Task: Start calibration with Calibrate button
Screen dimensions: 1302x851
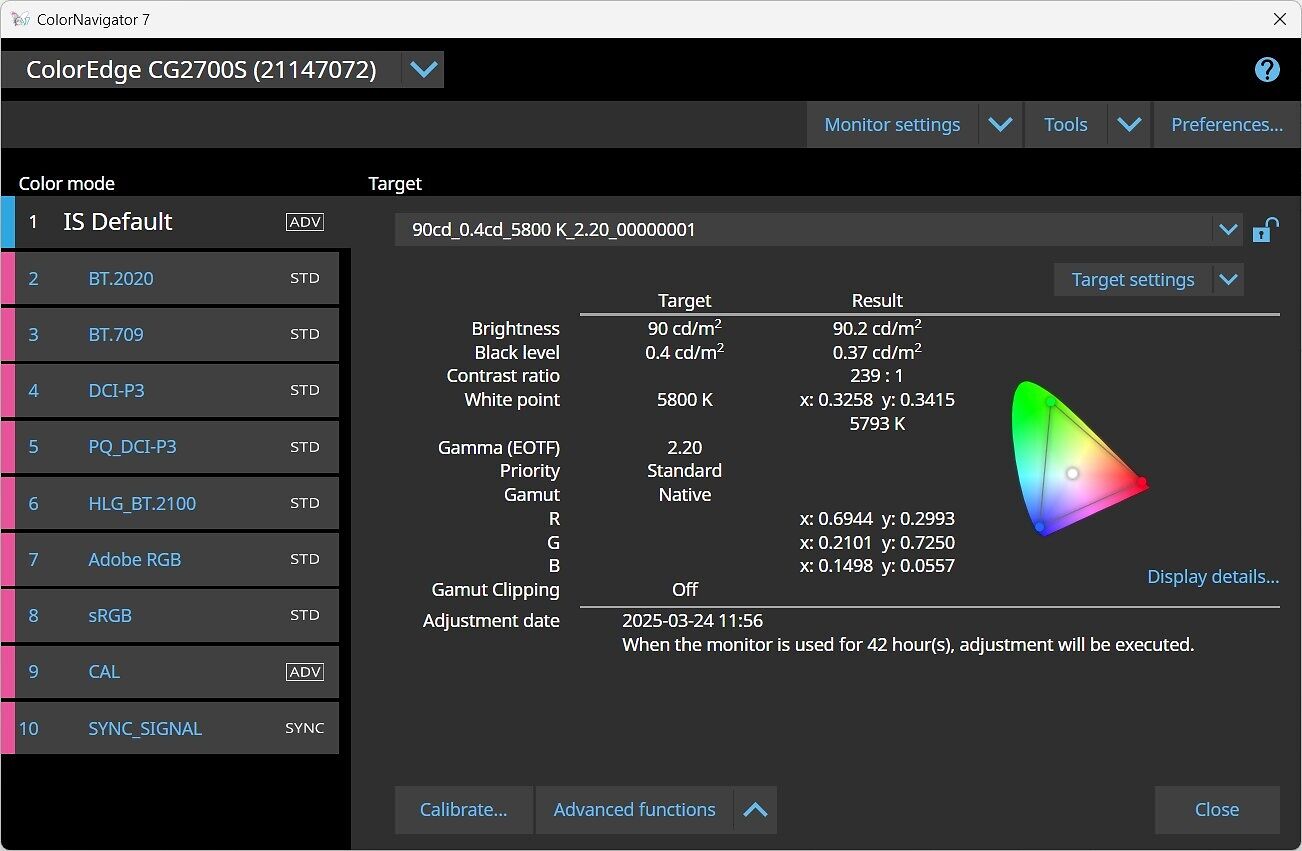Action: click(x=464, y=810)
